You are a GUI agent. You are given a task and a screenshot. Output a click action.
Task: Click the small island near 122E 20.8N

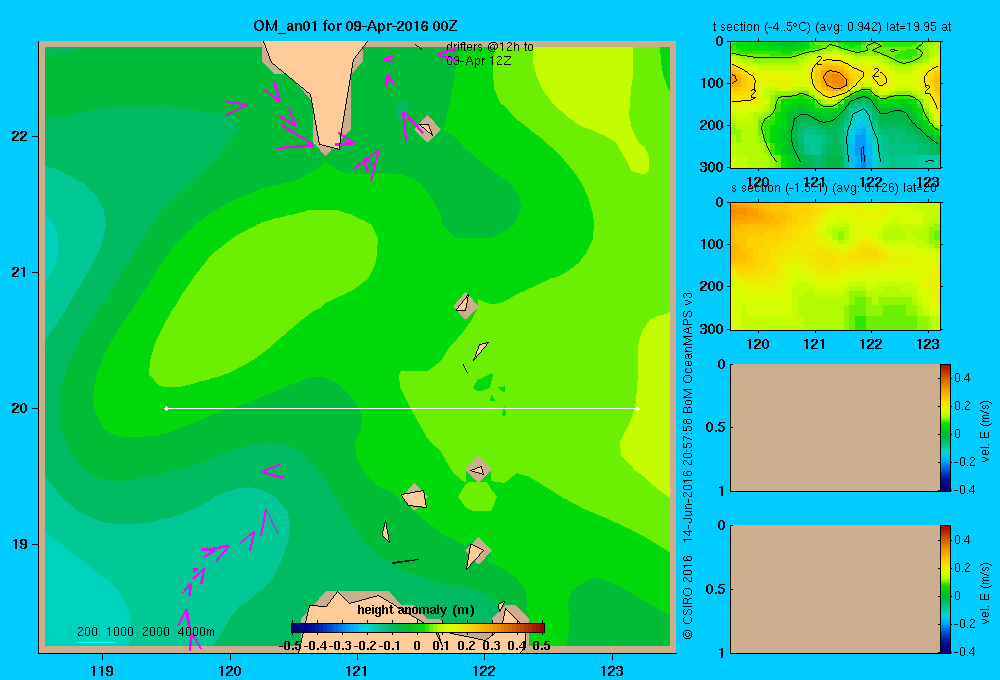[x=466, y=305]
